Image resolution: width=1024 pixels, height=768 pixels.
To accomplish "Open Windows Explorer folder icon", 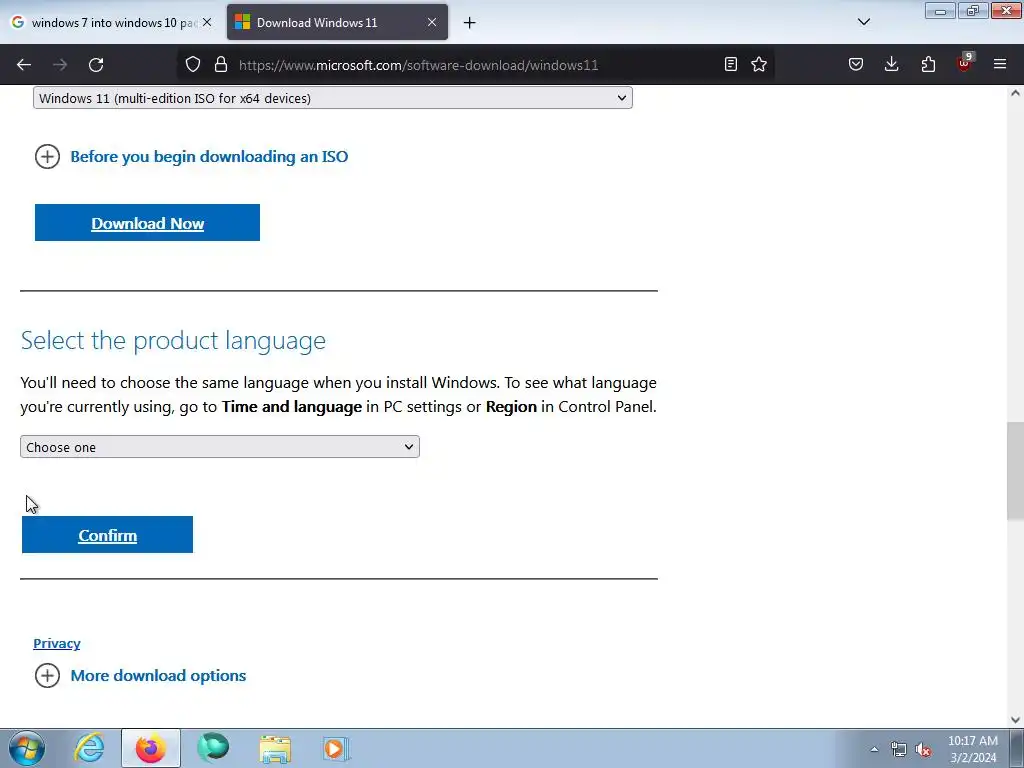I will [275, 748].
